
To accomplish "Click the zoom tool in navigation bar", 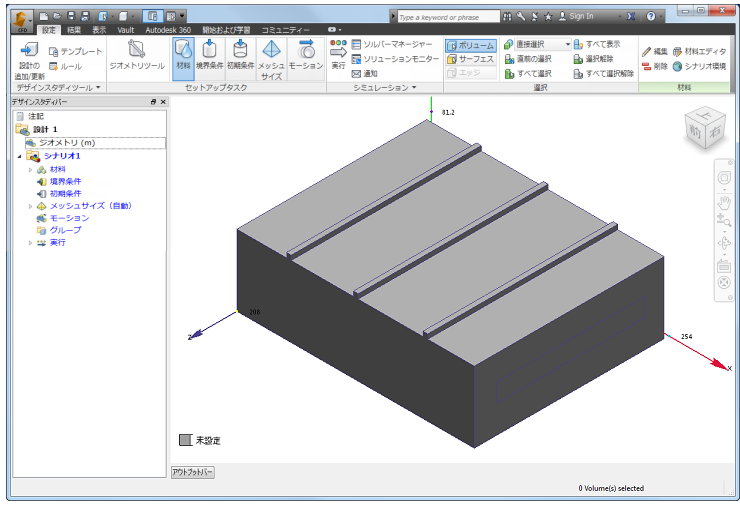I will click(724, 220).
